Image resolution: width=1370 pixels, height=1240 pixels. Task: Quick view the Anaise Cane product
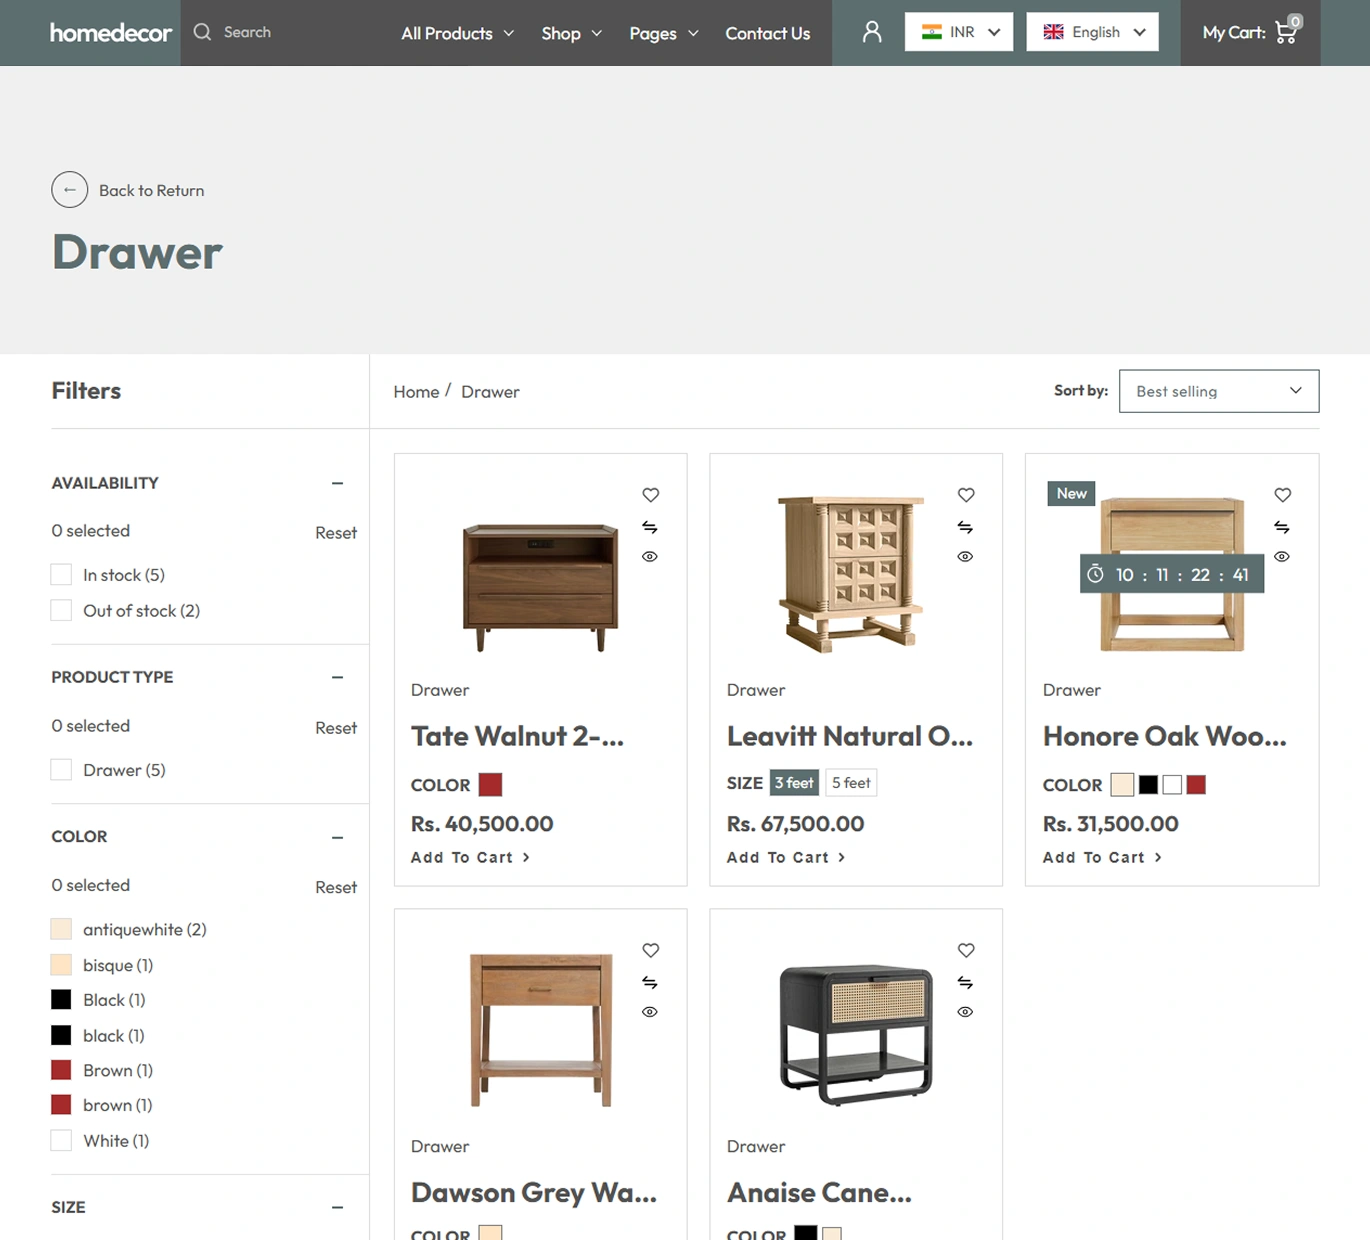coord(965,1012)
